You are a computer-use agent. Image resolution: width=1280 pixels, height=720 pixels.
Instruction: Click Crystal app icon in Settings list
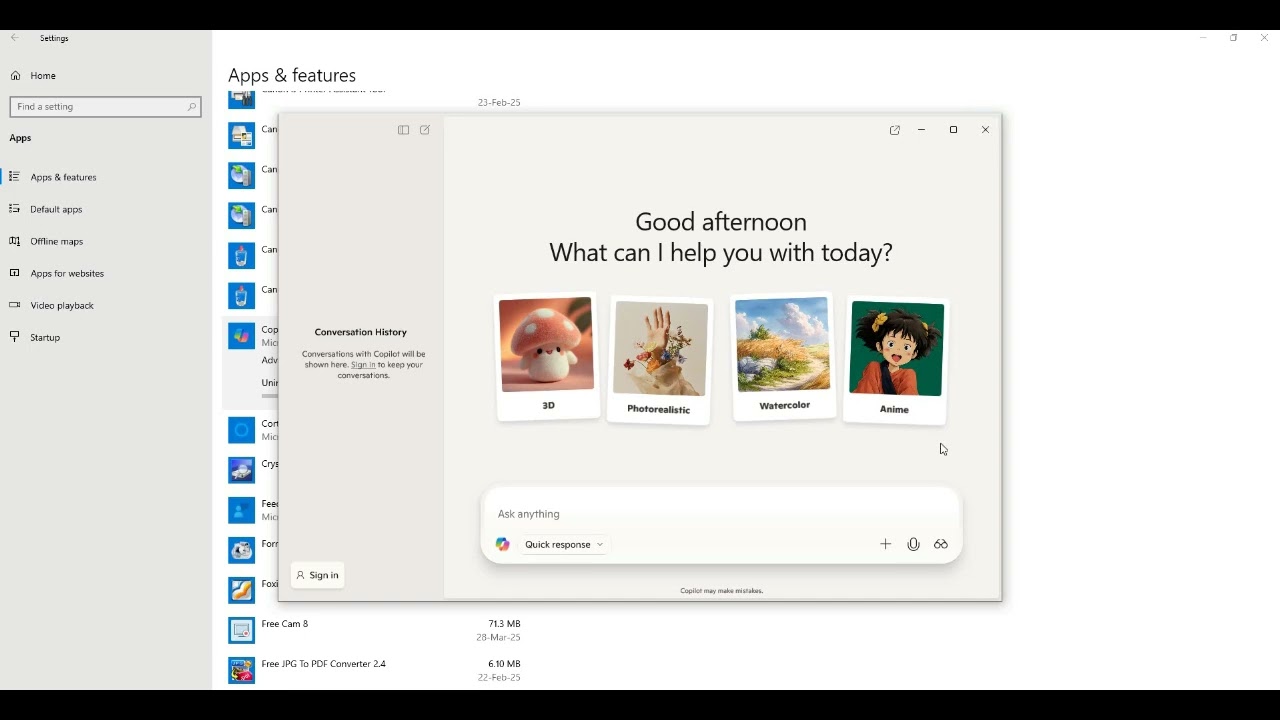coord(241,470)
